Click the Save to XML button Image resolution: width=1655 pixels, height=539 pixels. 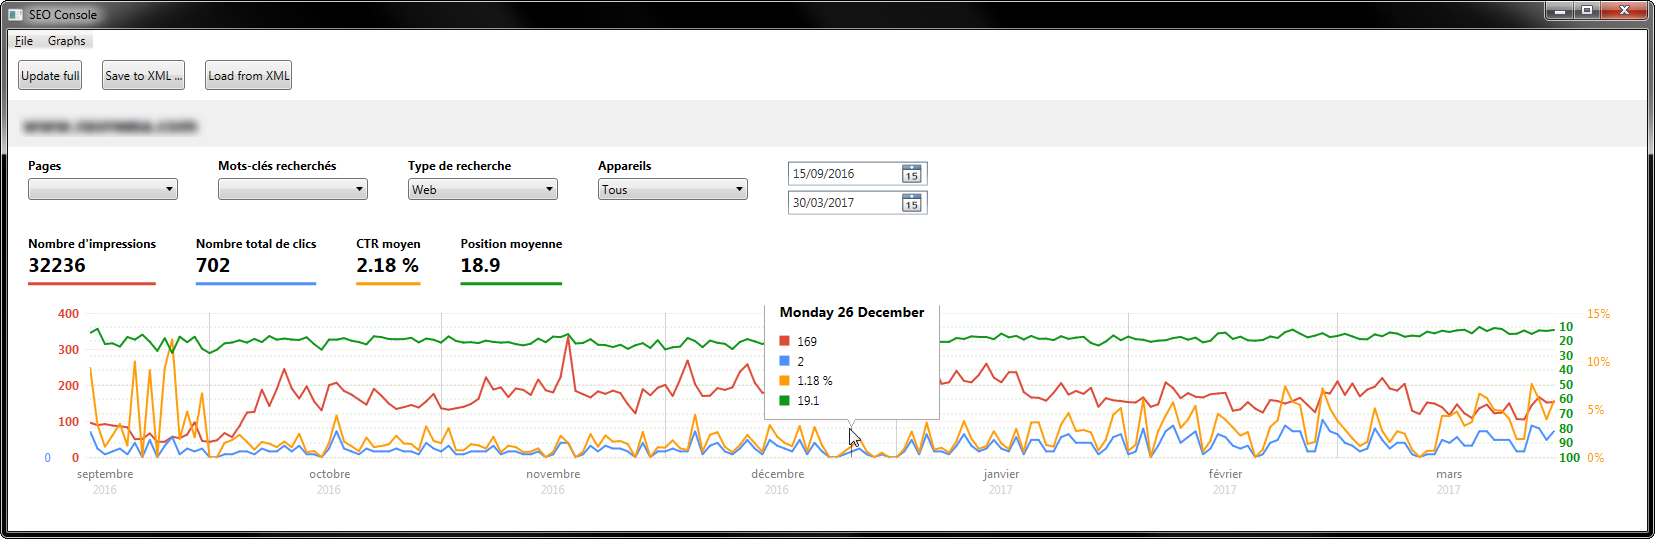point(143,76)
